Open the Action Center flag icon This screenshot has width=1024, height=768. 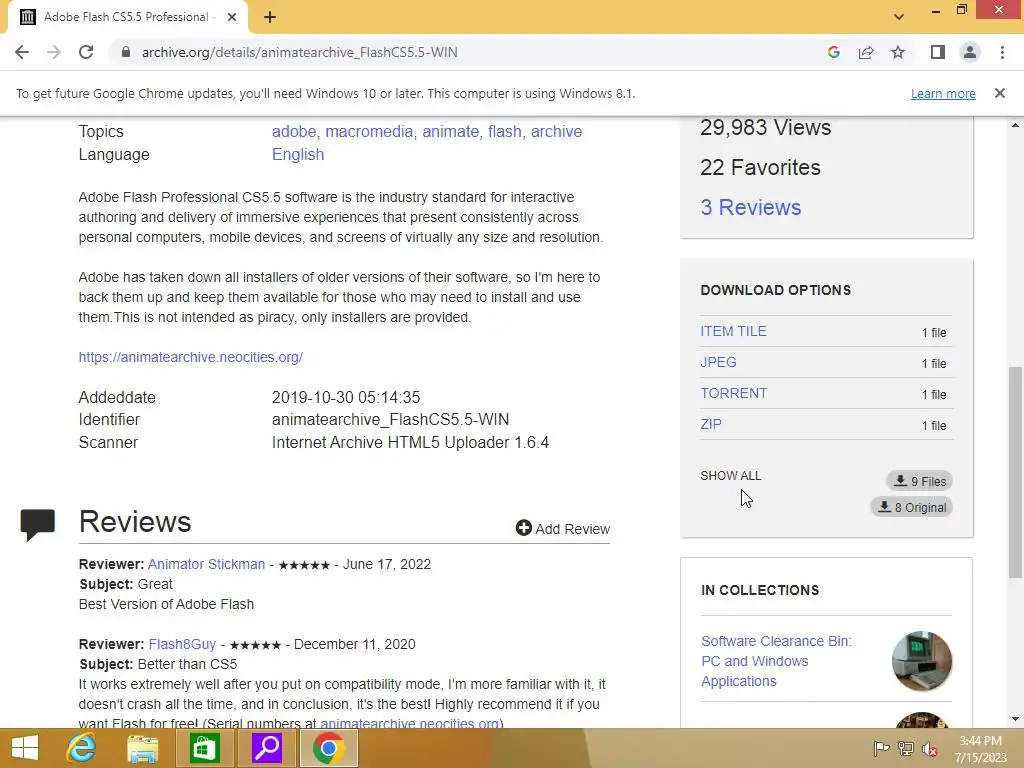[x=881, y=748]
